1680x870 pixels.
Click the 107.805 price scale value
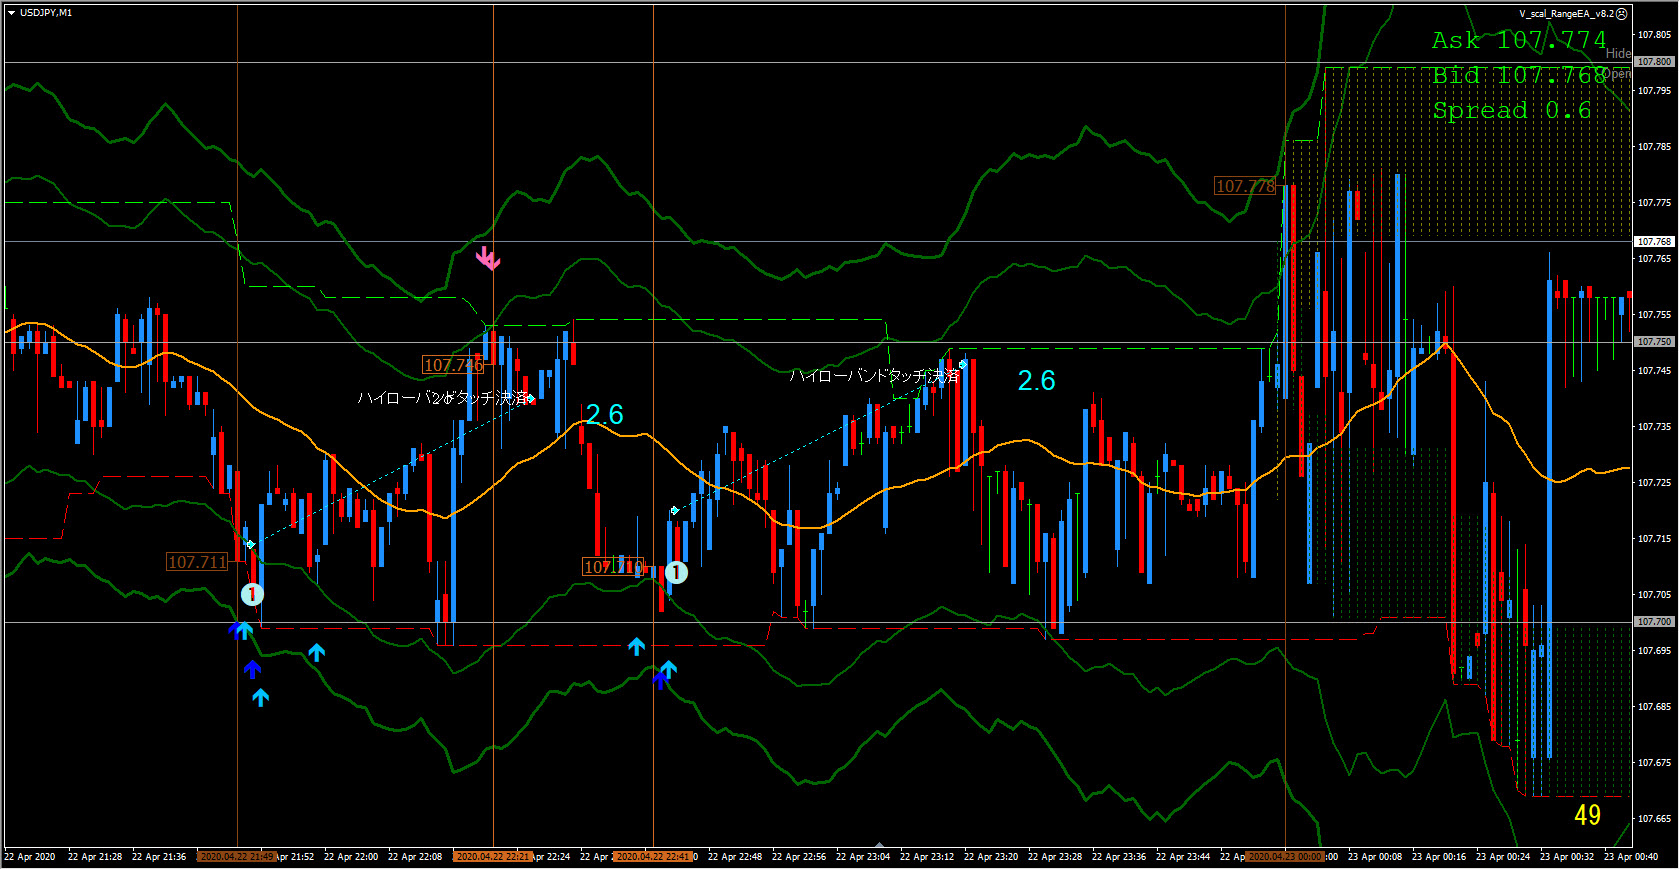coord(1654,35)
